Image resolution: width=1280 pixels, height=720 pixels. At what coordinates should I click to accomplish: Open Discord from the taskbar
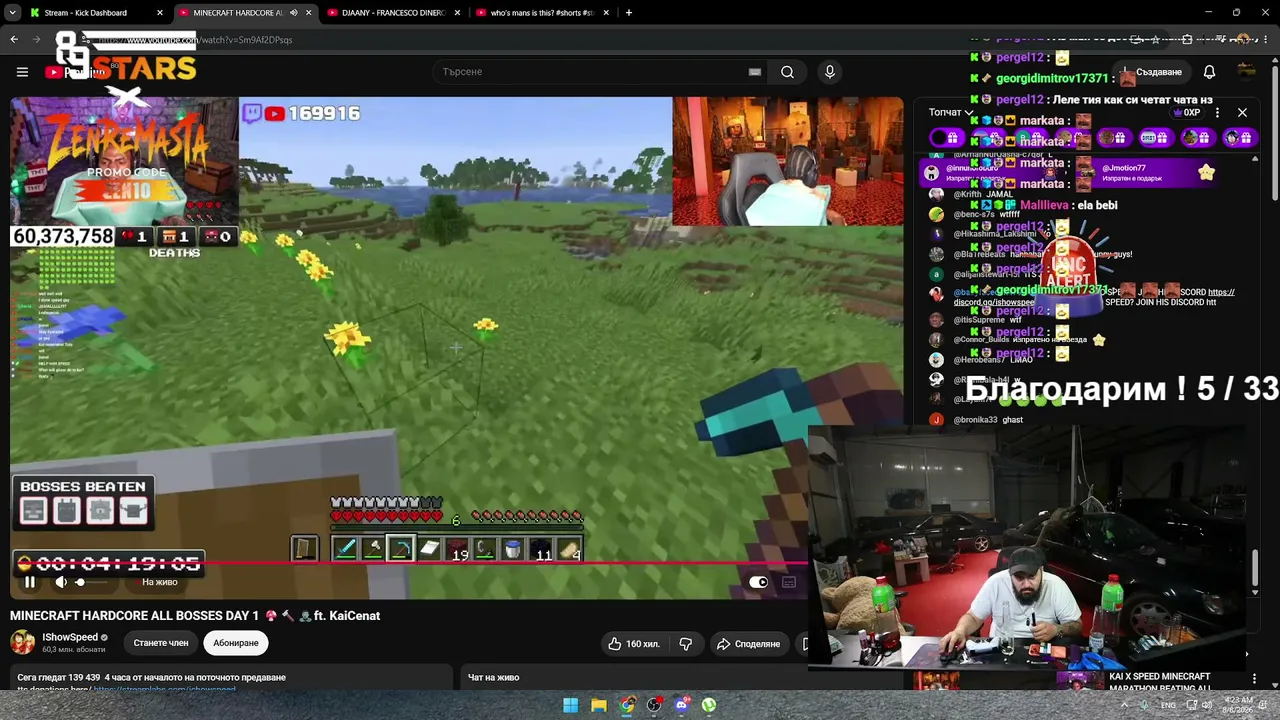(681, 705)
